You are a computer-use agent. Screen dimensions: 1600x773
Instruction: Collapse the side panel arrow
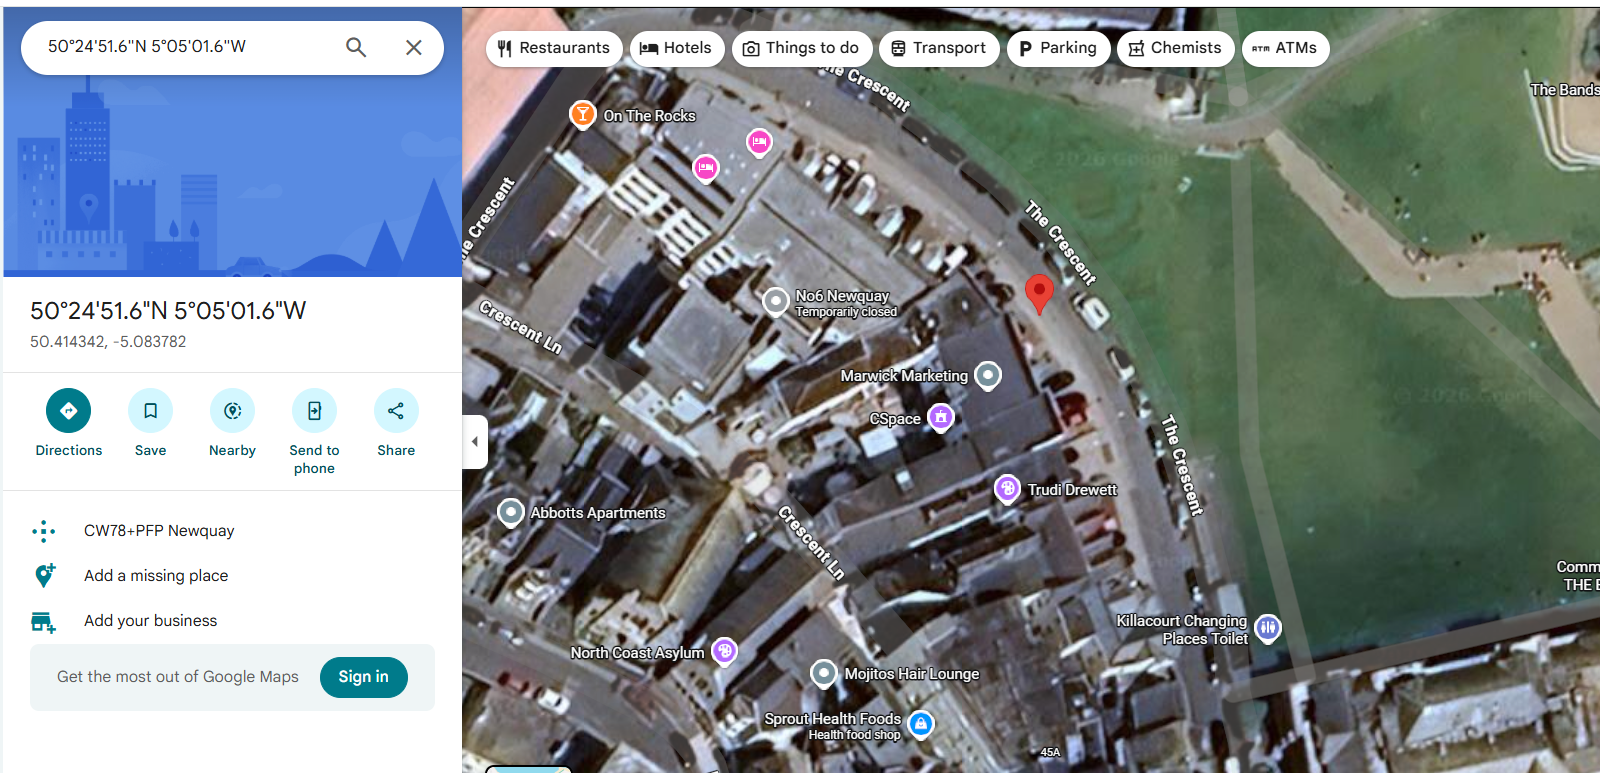coord(475,441)
